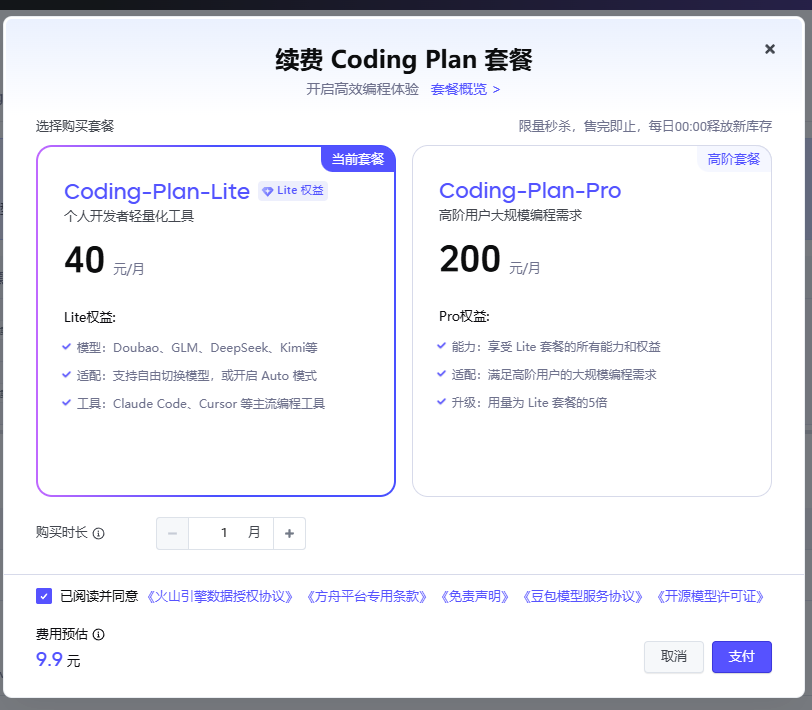
Task: Open 《豆包模型服务协议》 link
Action: click(x=583, y=597)
